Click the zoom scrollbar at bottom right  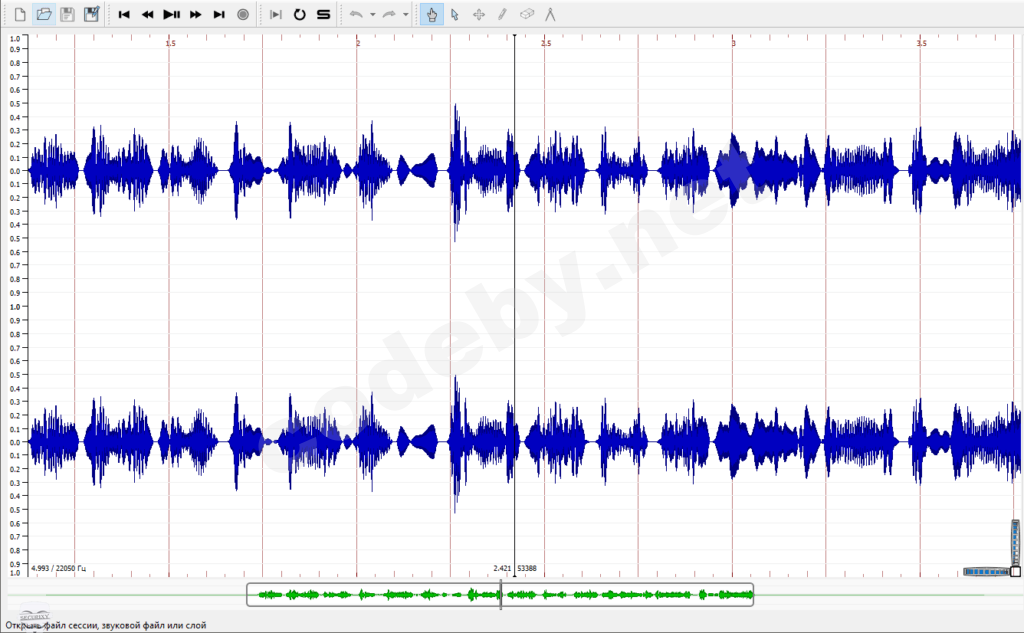pos(985,572)
